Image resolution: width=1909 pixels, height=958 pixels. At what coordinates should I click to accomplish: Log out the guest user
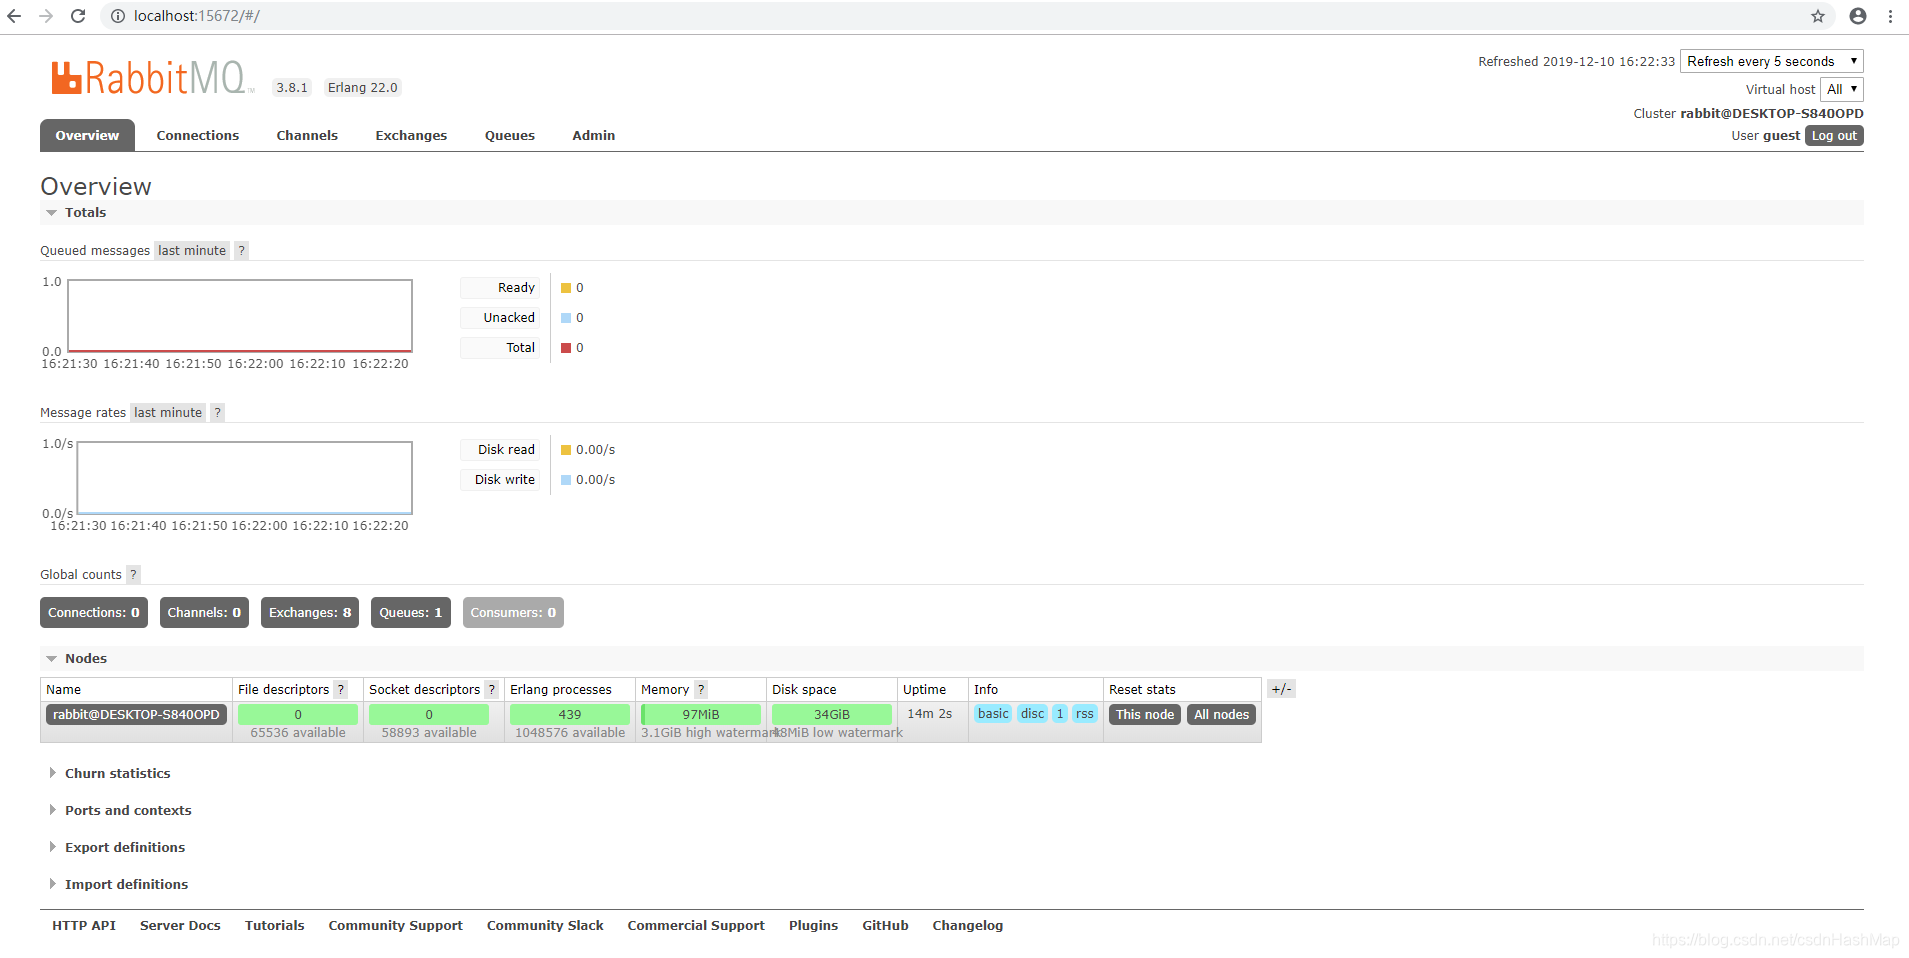1834,136
